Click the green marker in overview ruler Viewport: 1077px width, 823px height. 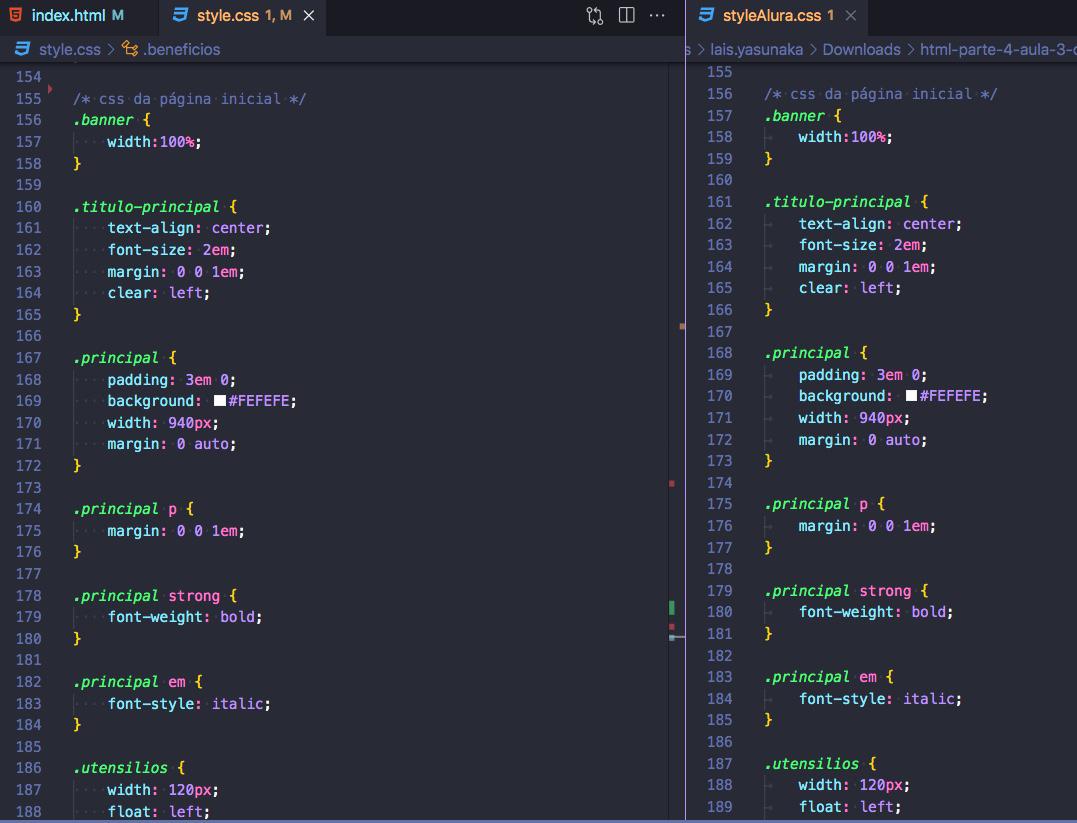click(672, 607)
